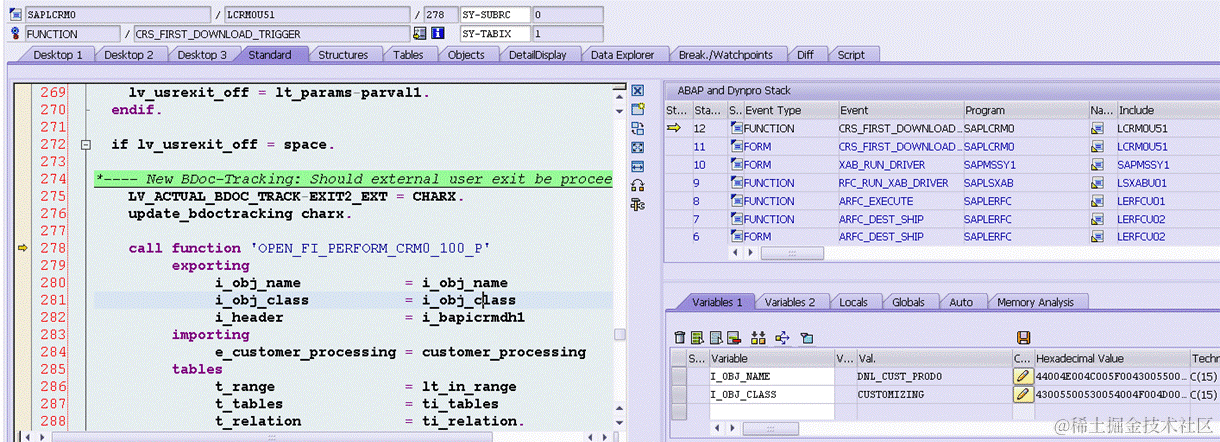Click the full-screen tool icon beside the editor
This screenshot has width=1220, height=442.
pos(638,147)
